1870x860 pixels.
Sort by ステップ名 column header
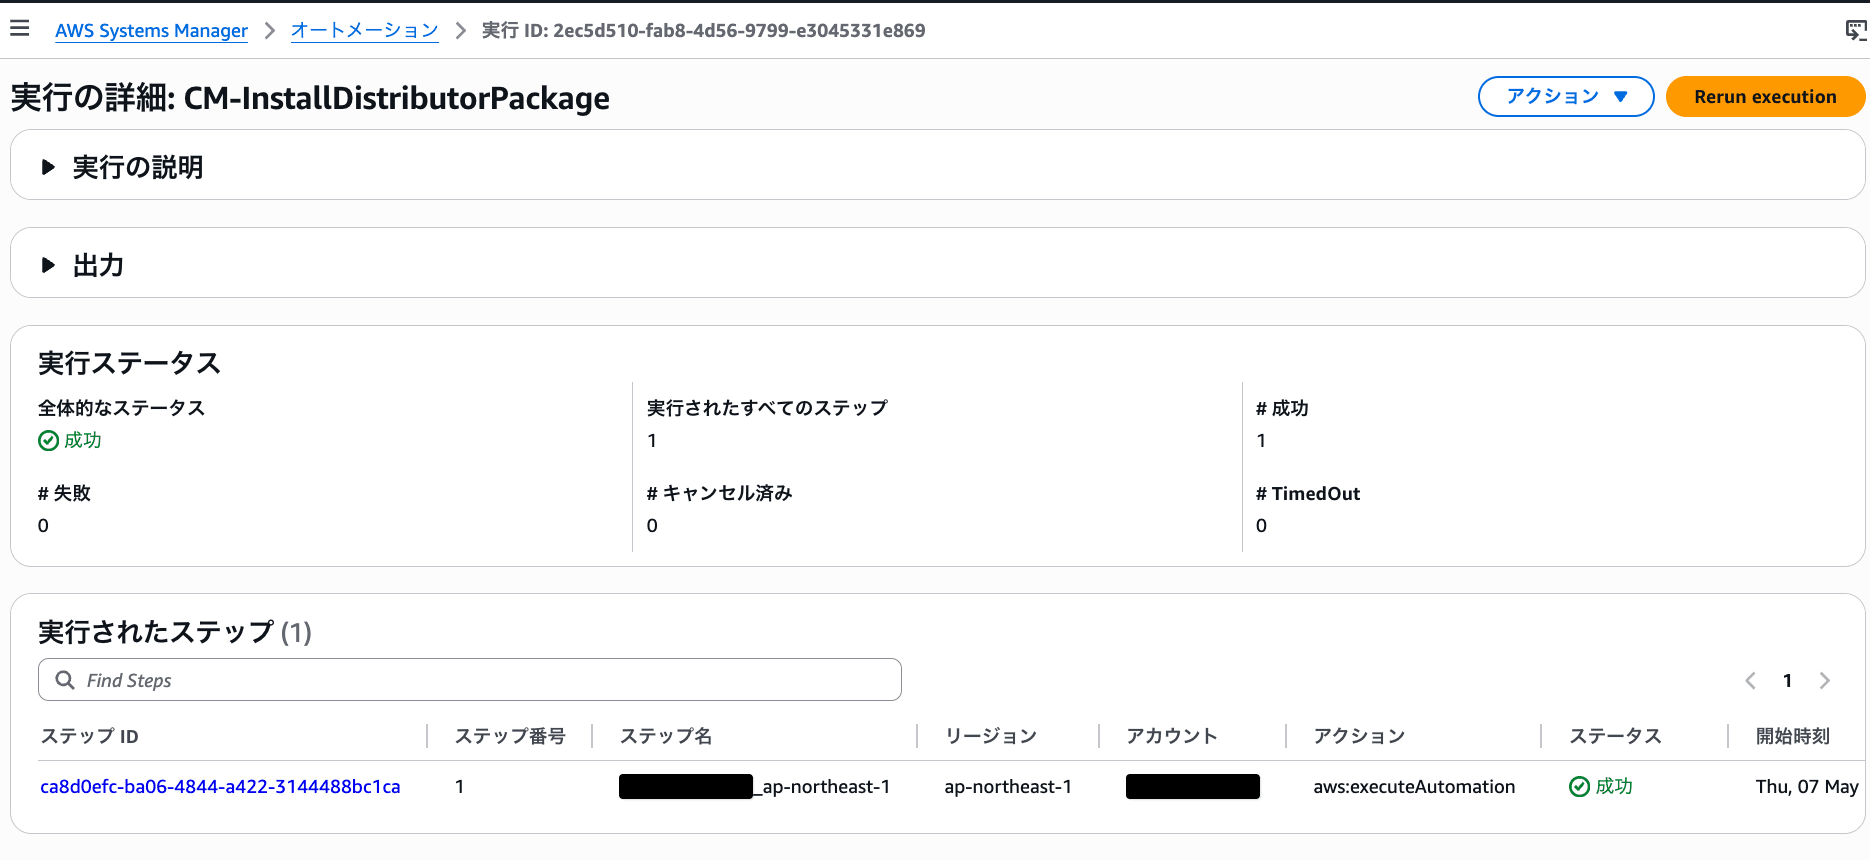666,736
